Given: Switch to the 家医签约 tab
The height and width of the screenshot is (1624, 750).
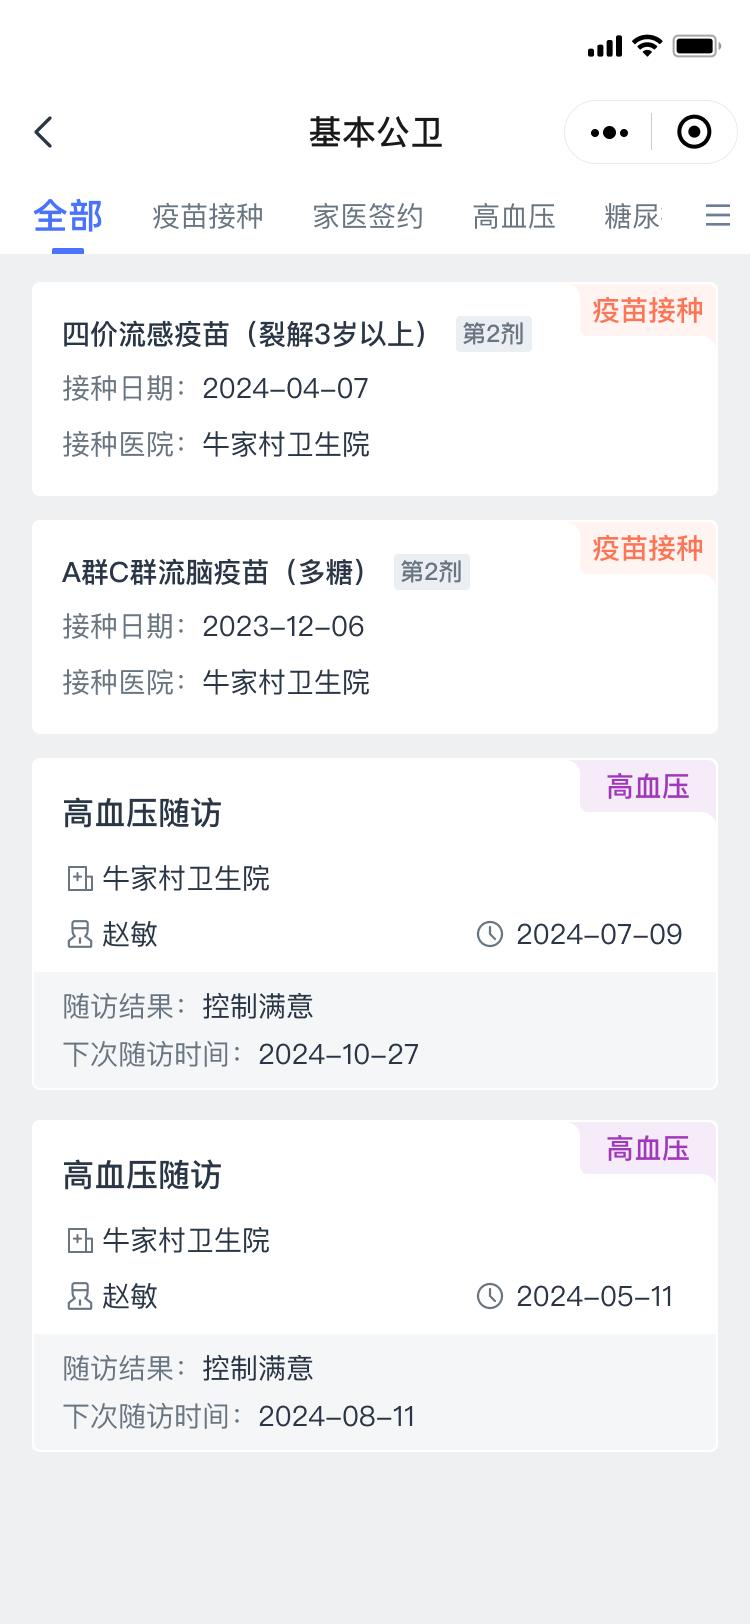Looking at the screenshot, I should pos(368,216).
